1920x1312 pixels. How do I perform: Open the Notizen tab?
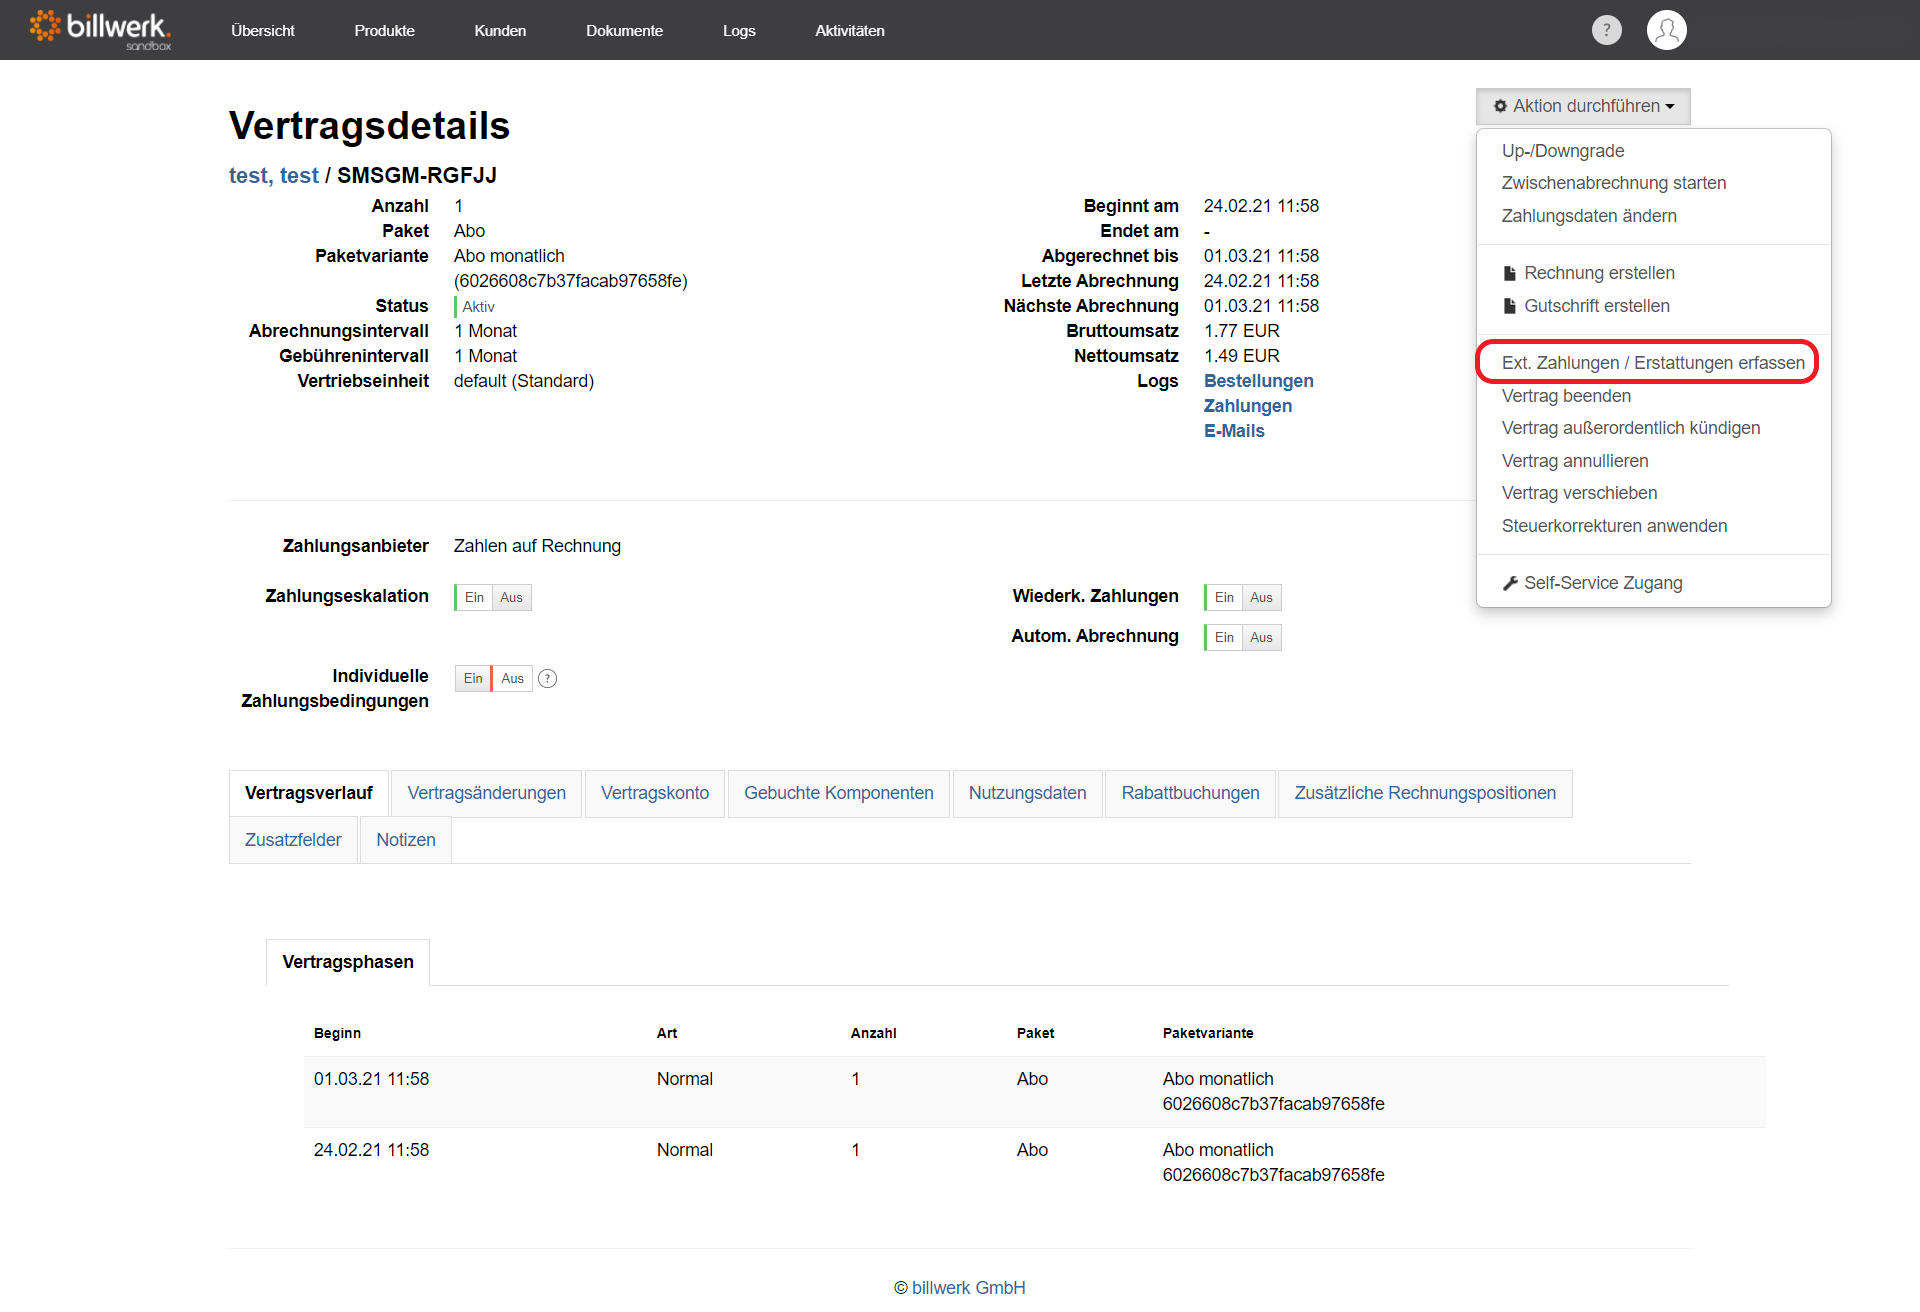406,840
